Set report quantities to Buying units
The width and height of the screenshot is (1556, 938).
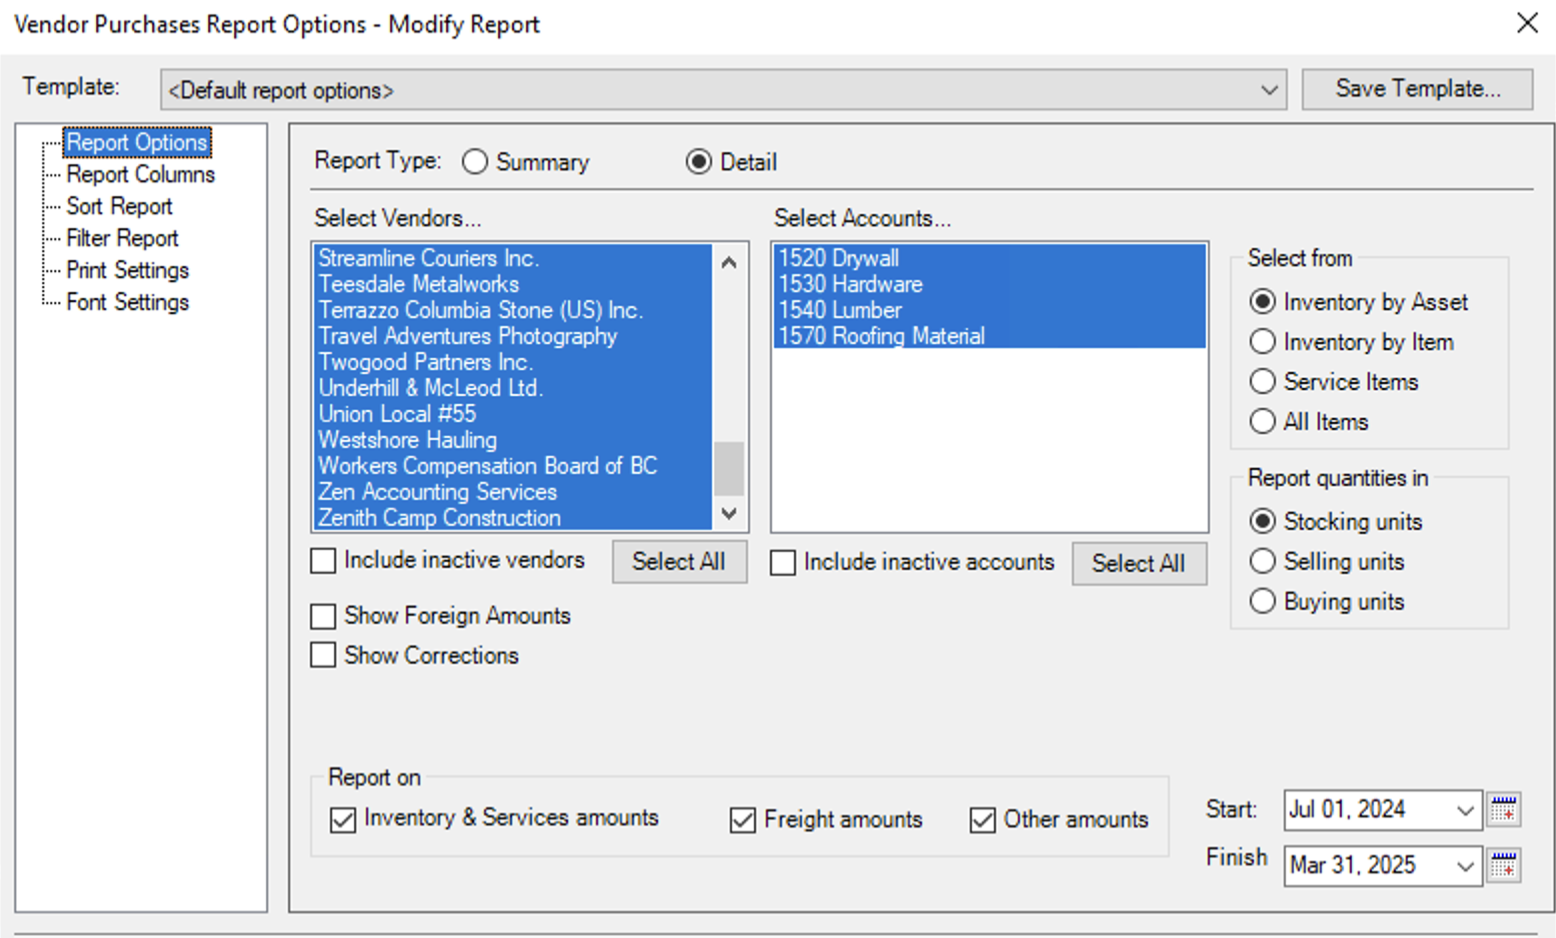point(1262,601)
